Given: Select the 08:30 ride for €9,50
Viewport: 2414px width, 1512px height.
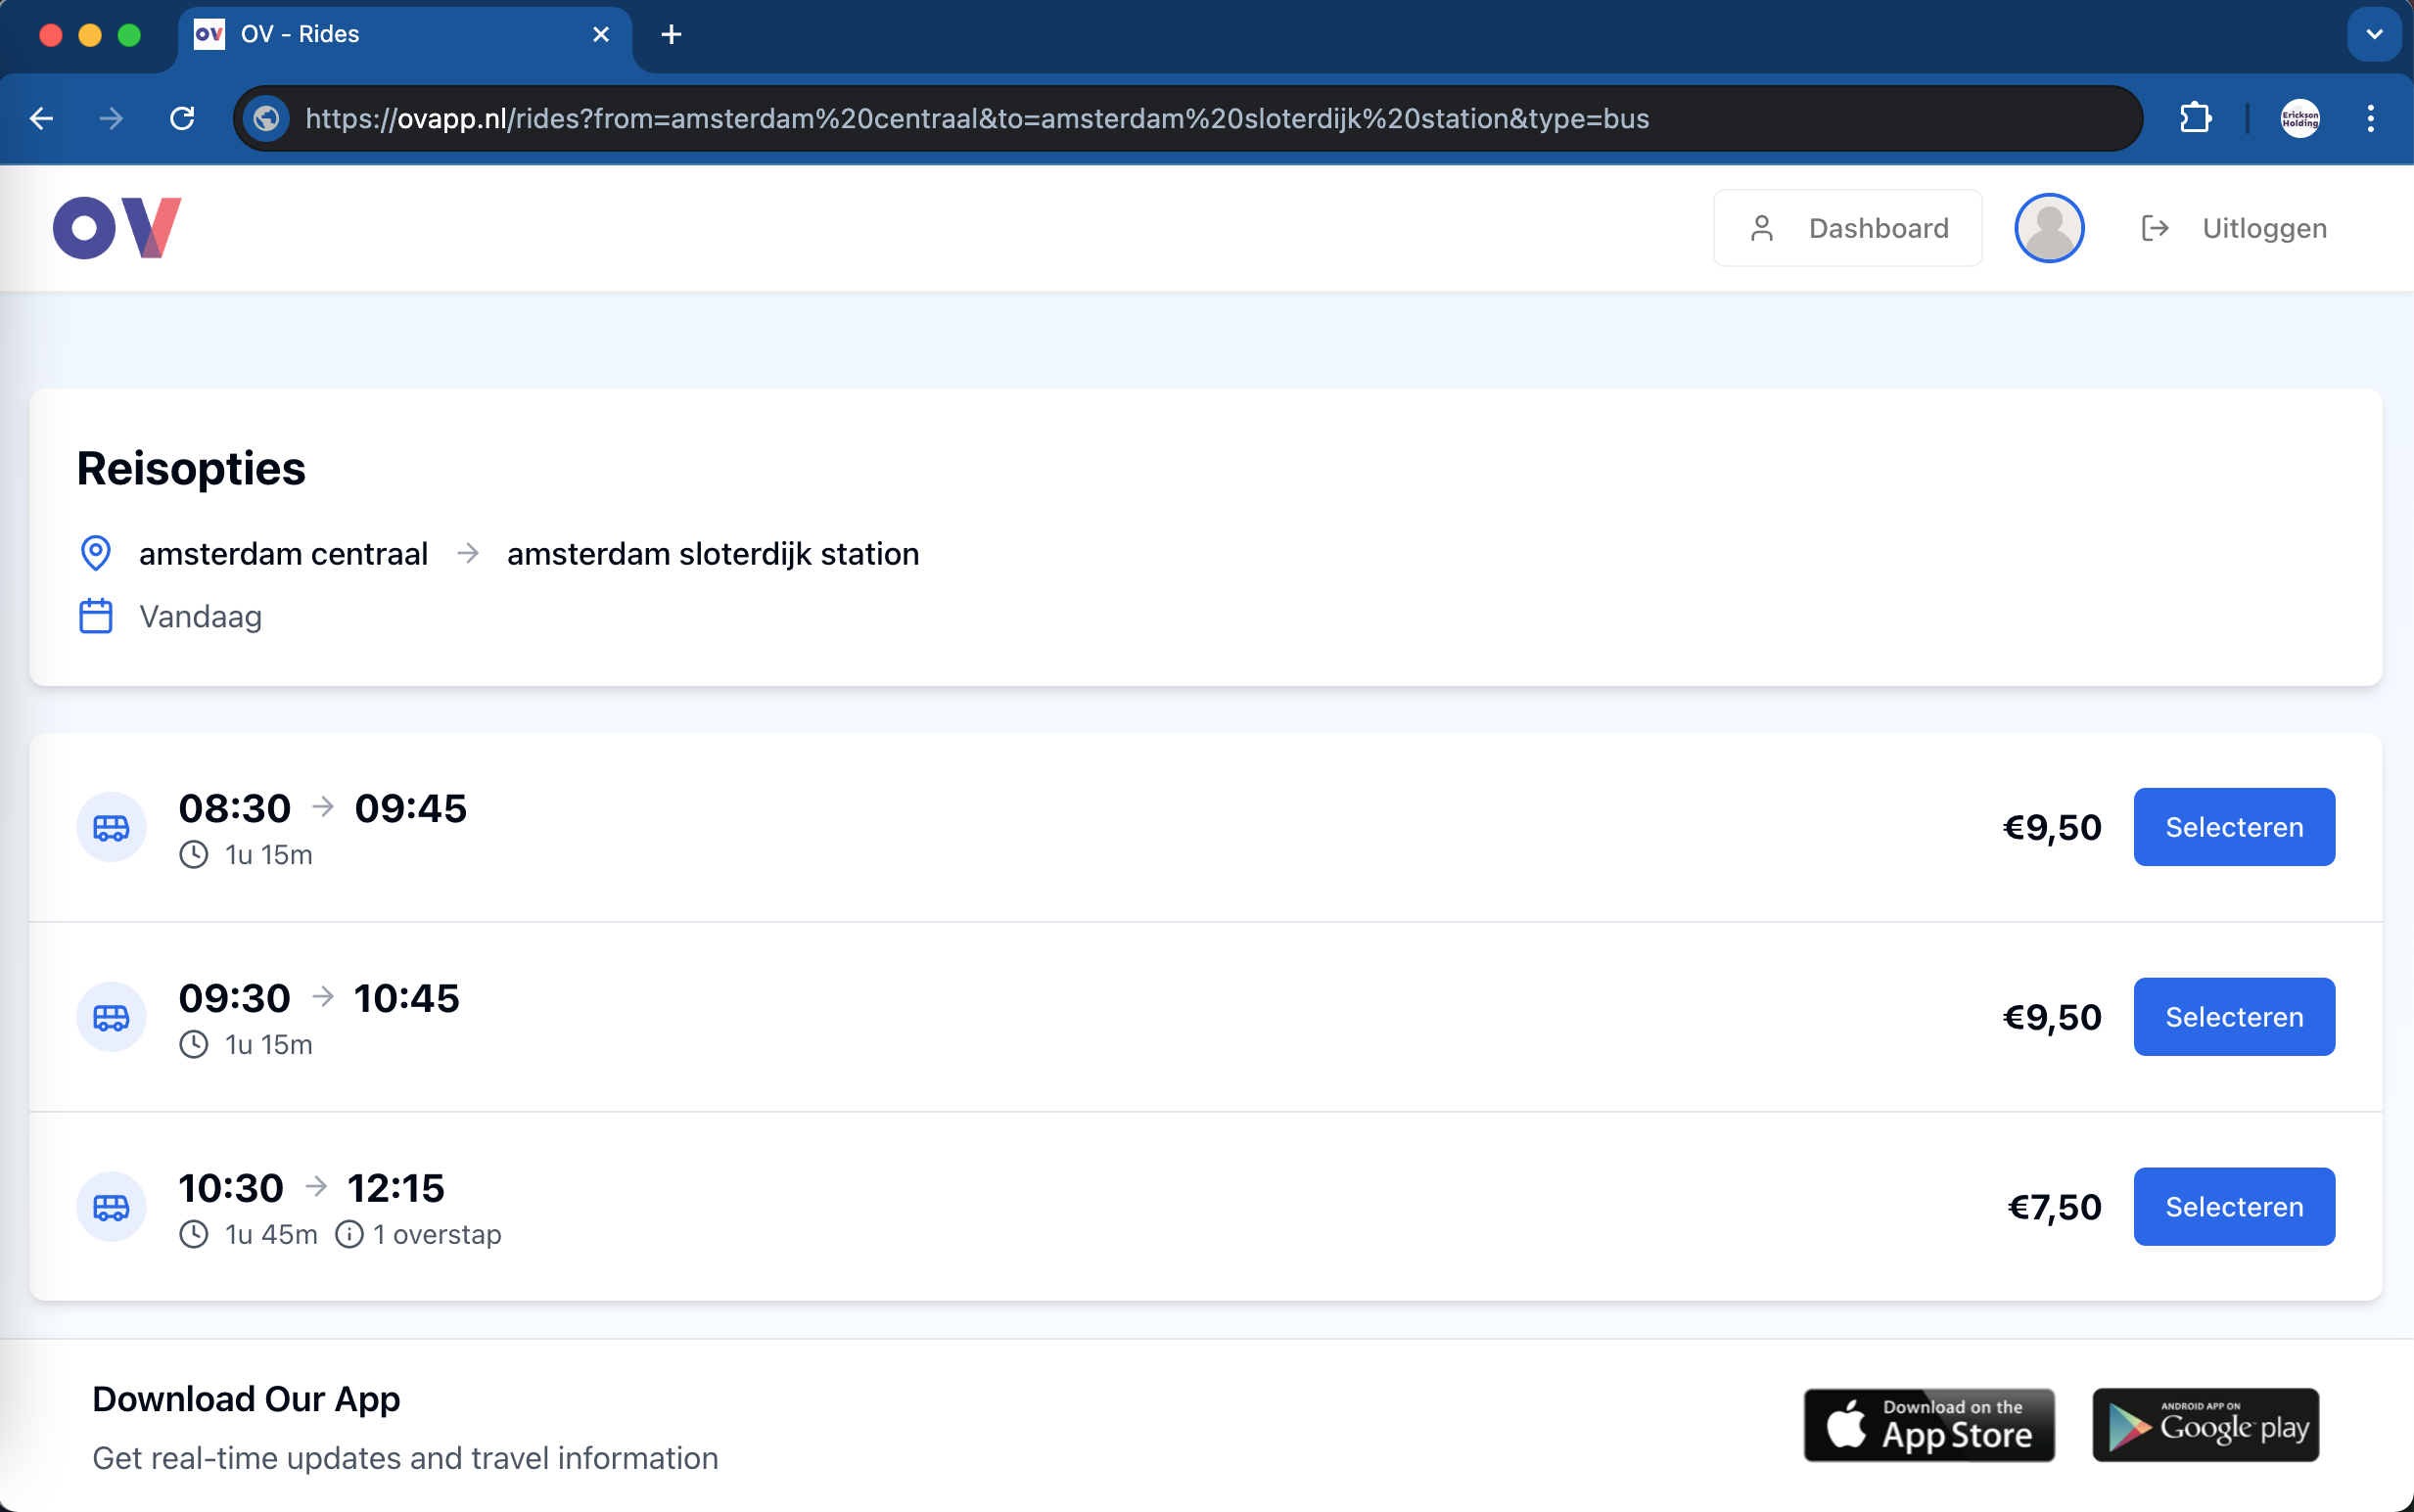Looking at the screenshot, I should click(2233, 827).
